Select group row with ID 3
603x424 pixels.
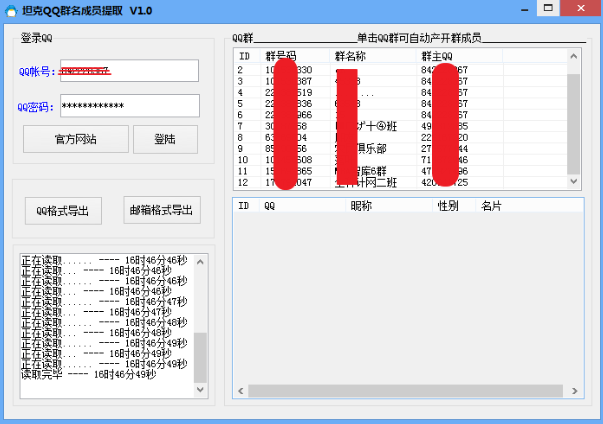400,81
